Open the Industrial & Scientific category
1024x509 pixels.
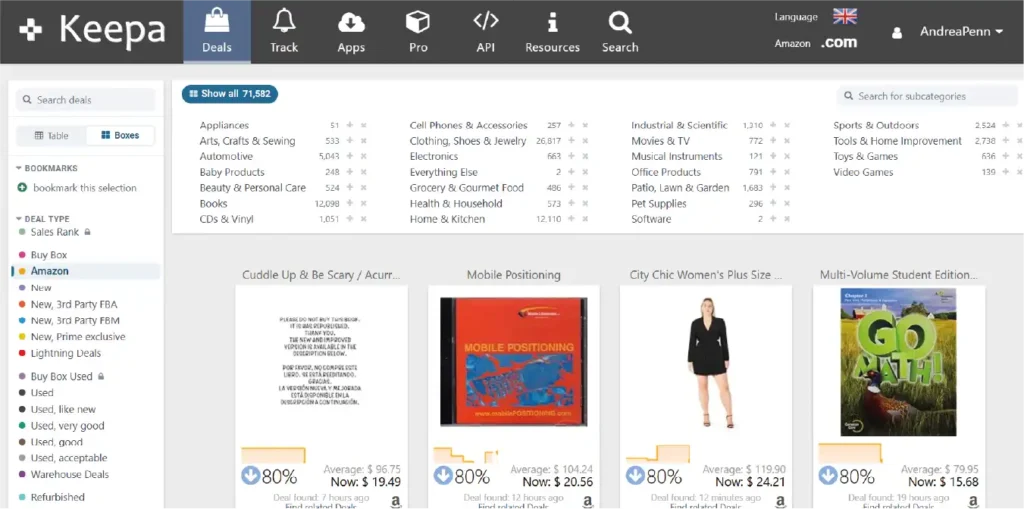point(679,125)
